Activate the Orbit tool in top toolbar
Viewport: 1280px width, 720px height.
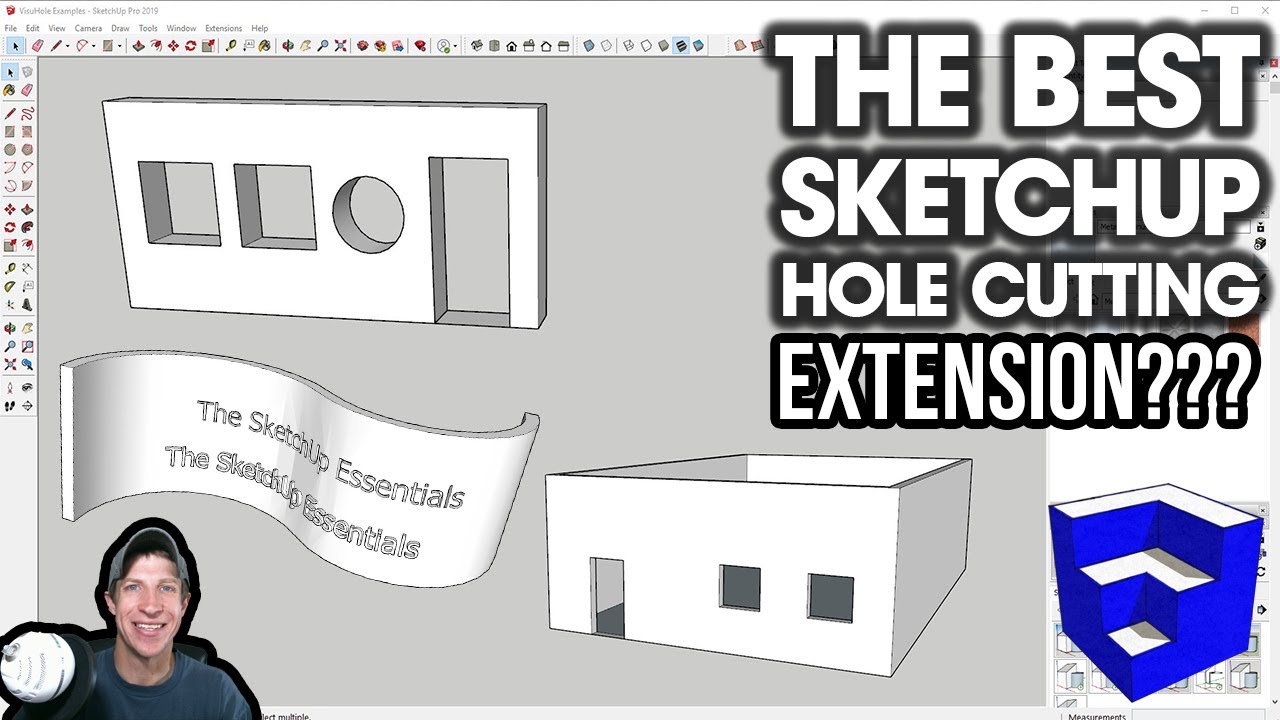288,45
